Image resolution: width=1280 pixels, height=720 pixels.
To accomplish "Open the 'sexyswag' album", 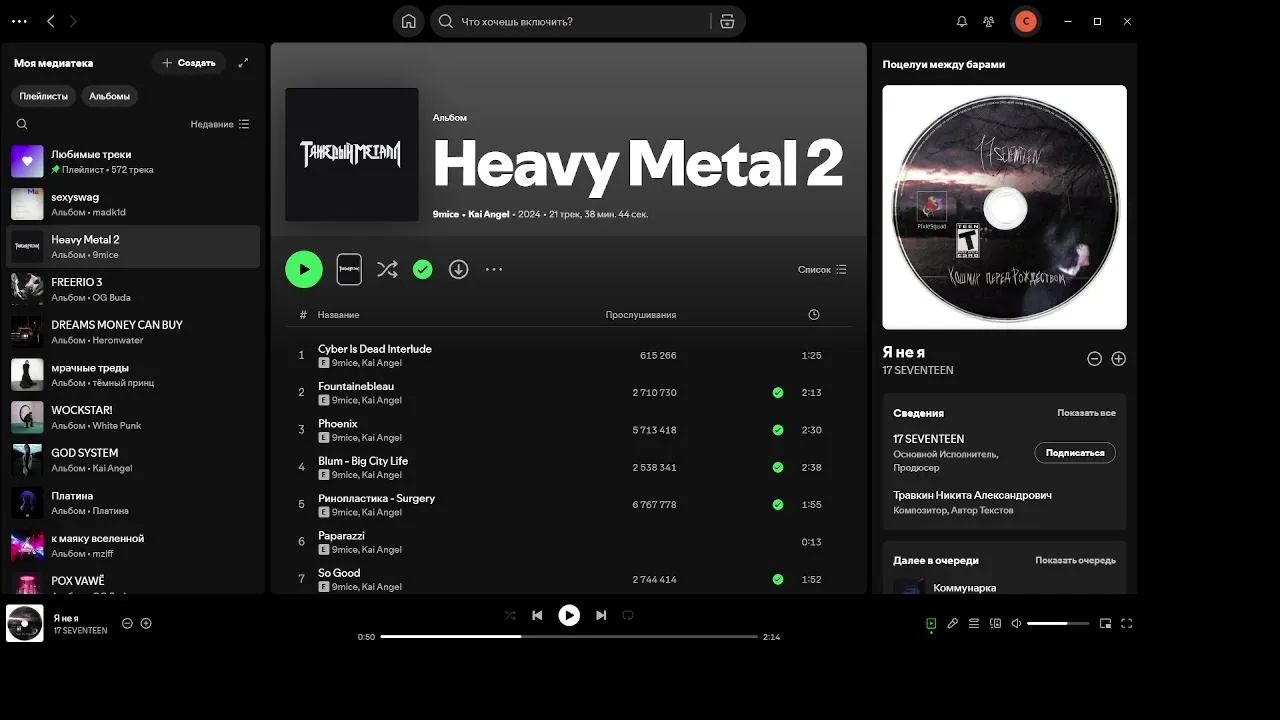I will [x=133, y=204].
